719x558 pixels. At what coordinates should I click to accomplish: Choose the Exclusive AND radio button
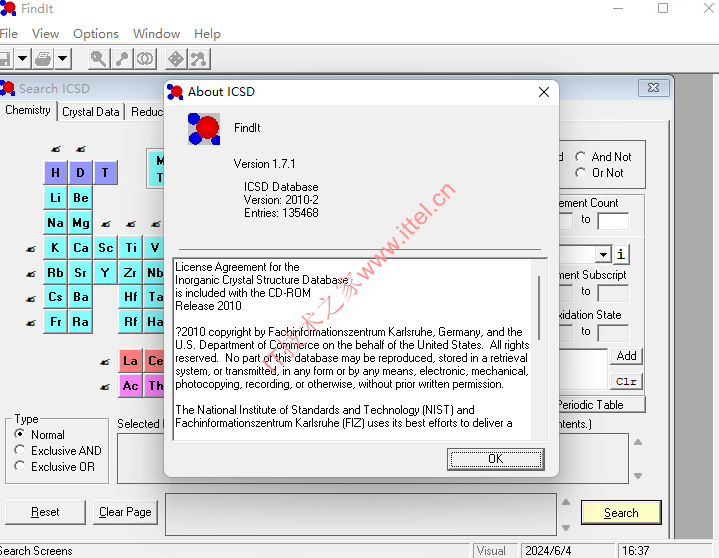coord(20,450)
